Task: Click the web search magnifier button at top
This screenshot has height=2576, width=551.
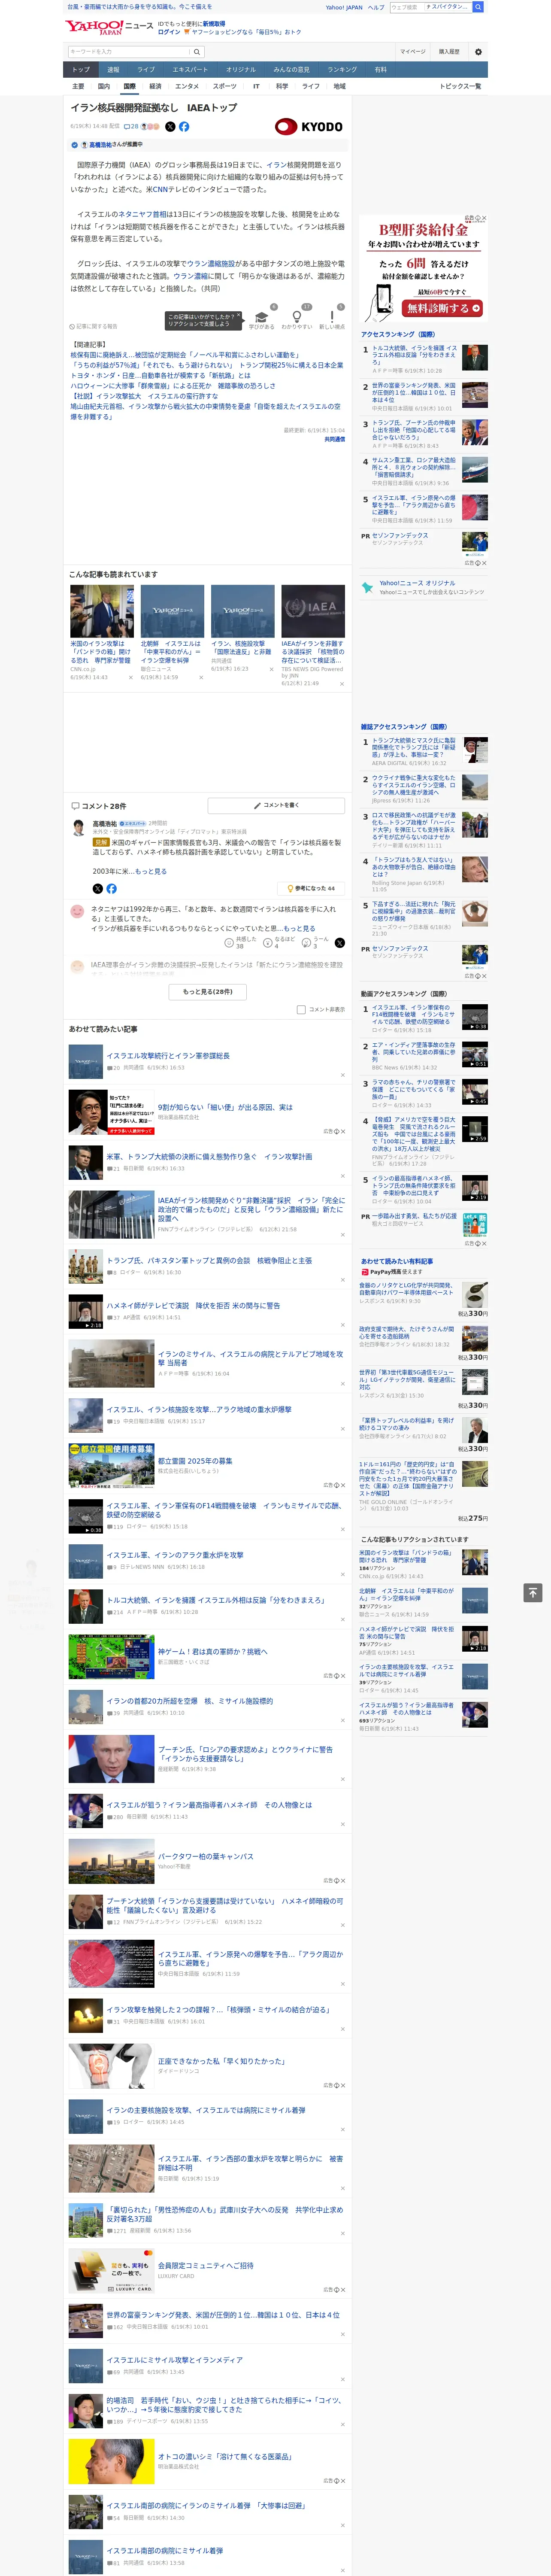Action: point(478,7)
